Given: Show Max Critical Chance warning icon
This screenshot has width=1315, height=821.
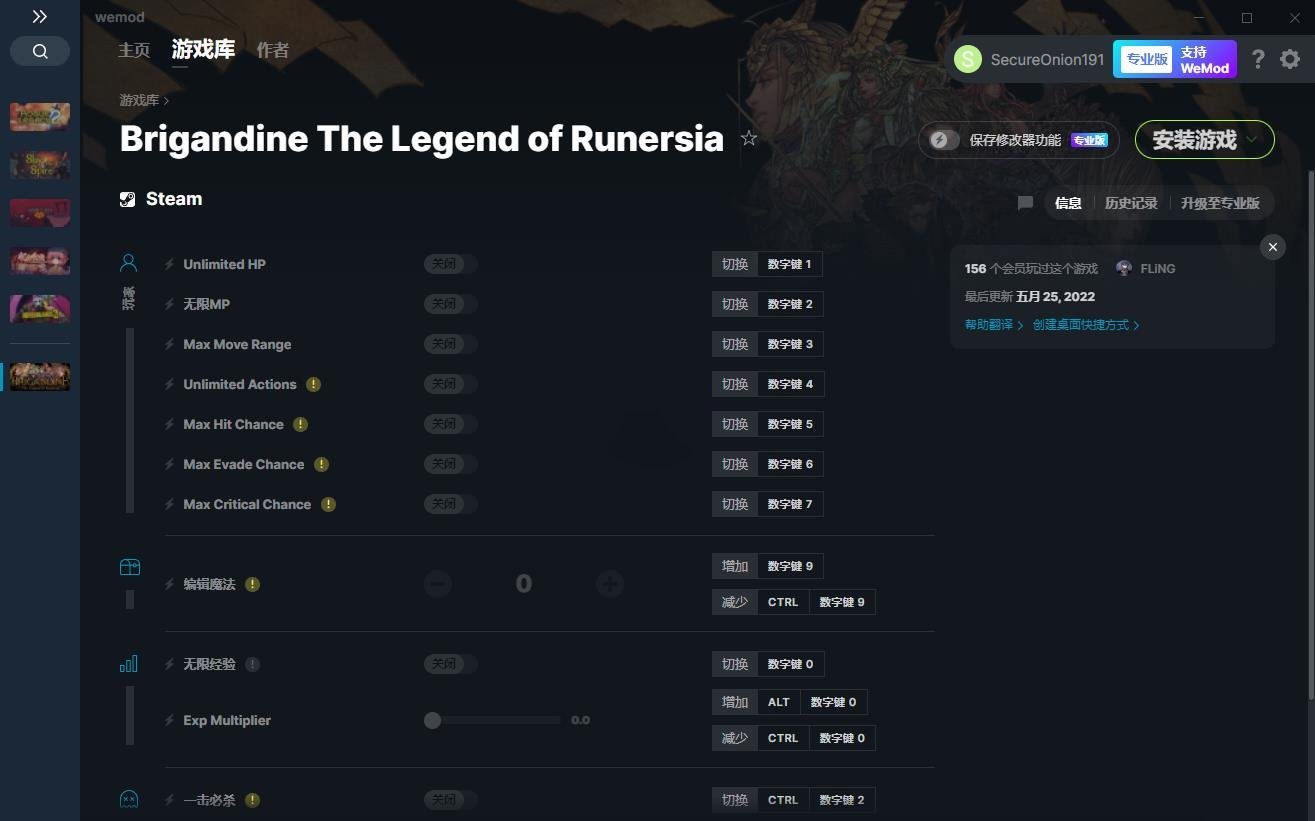Looking at the screenshot, I should pyautogui.click(x=328, y=504).
